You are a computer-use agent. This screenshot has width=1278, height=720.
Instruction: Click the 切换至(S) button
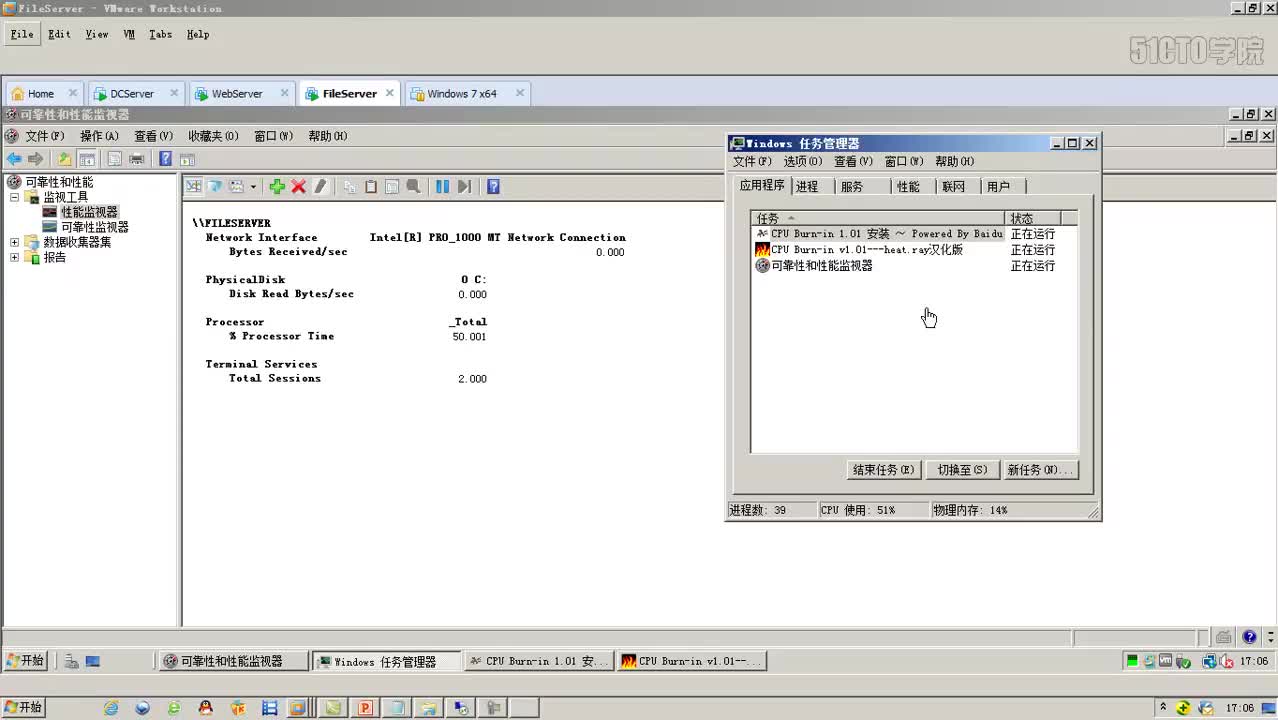pyautogui.click(x=962, y=470)
